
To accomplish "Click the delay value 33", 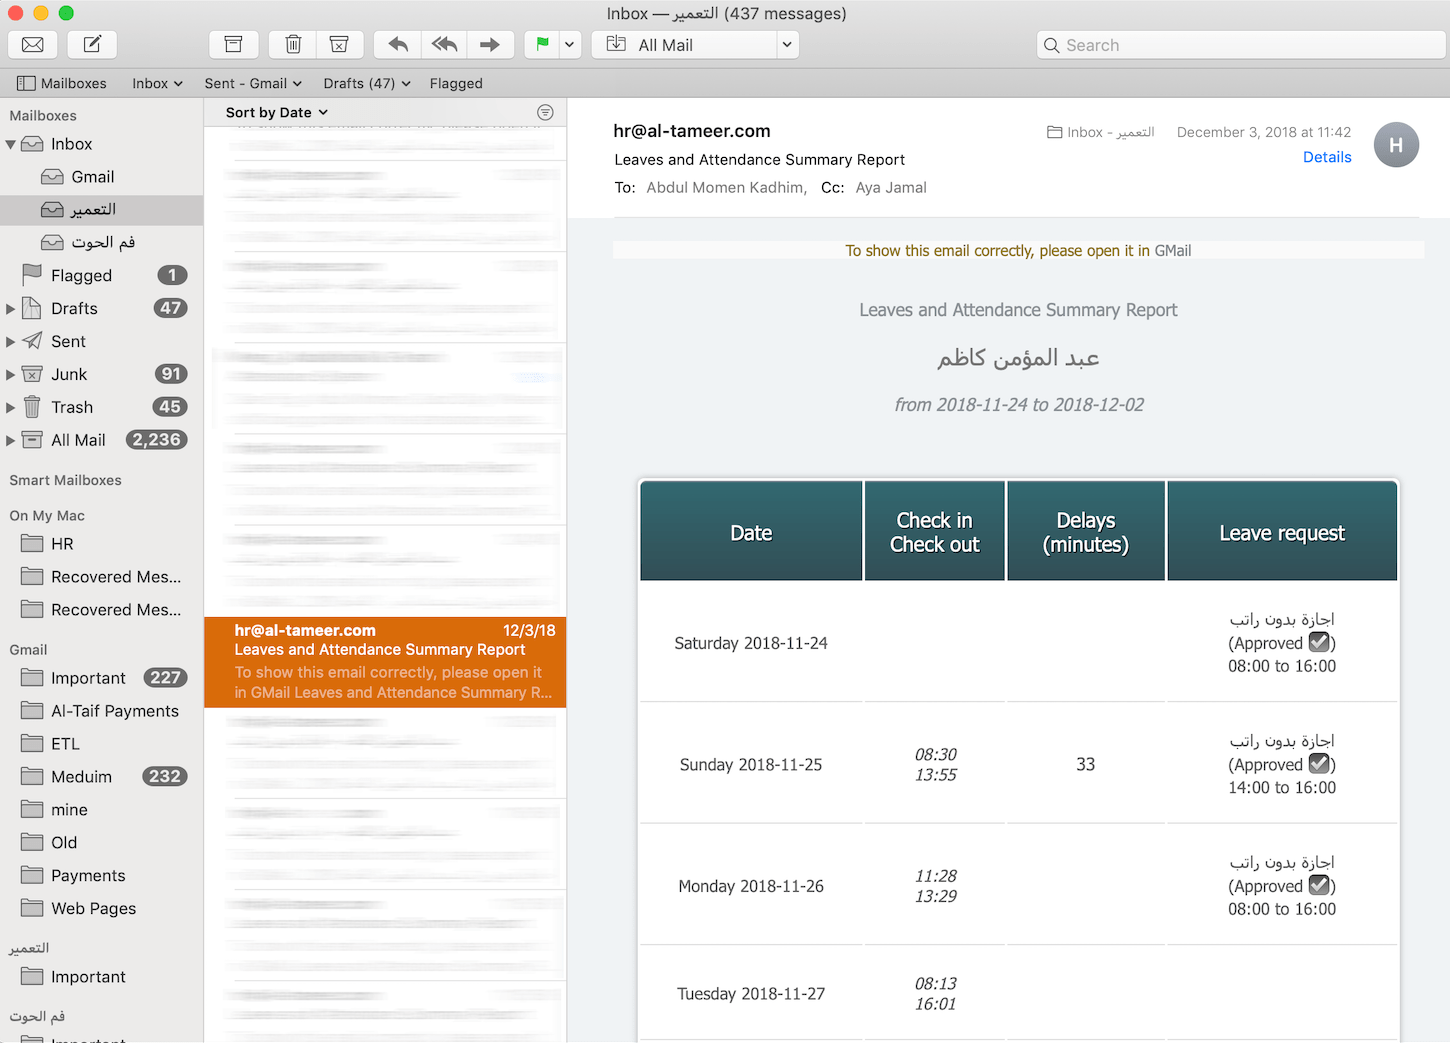I will tap(1086, 764).
